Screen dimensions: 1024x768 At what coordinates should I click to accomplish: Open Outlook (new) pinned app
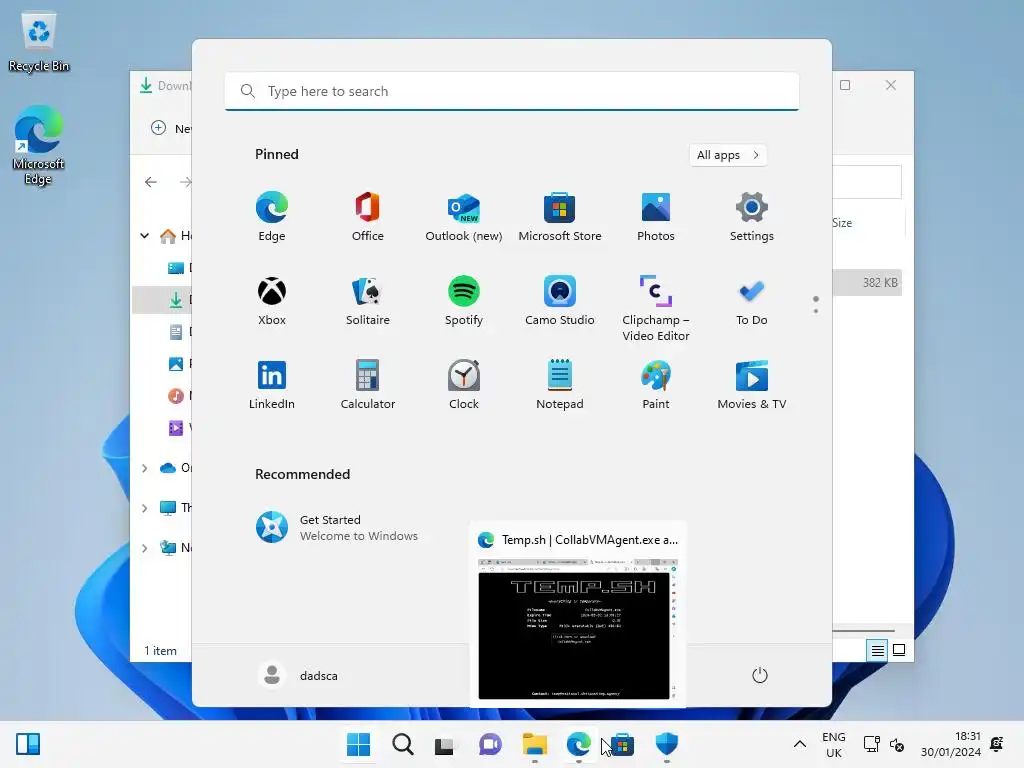click(464, 217)
